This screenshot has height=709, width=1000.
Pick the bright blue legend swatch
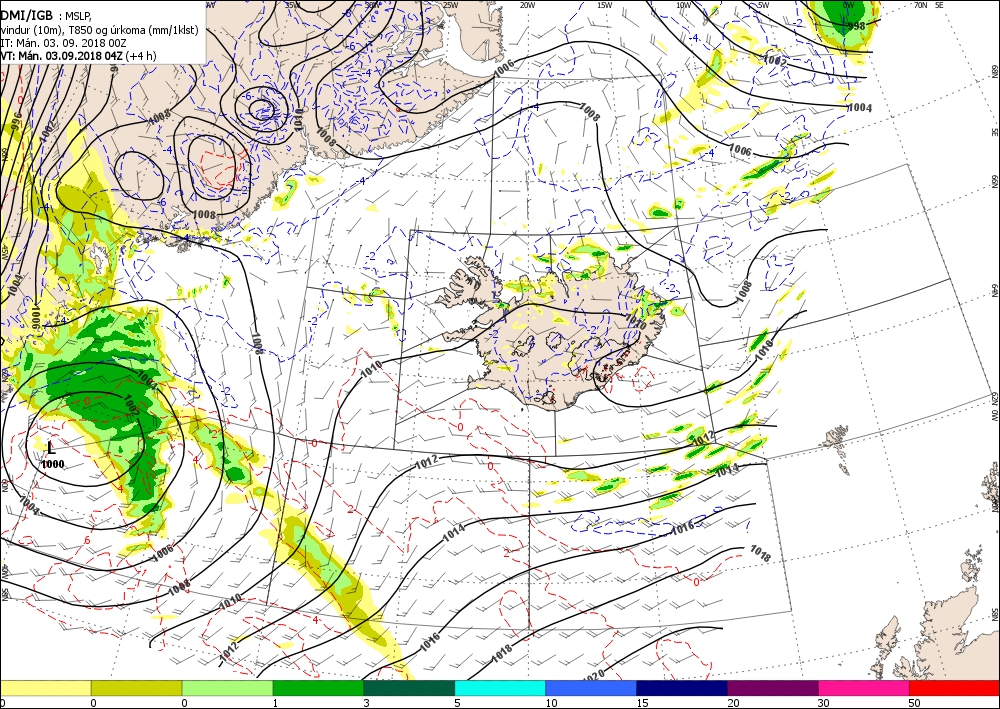point(591,689)
